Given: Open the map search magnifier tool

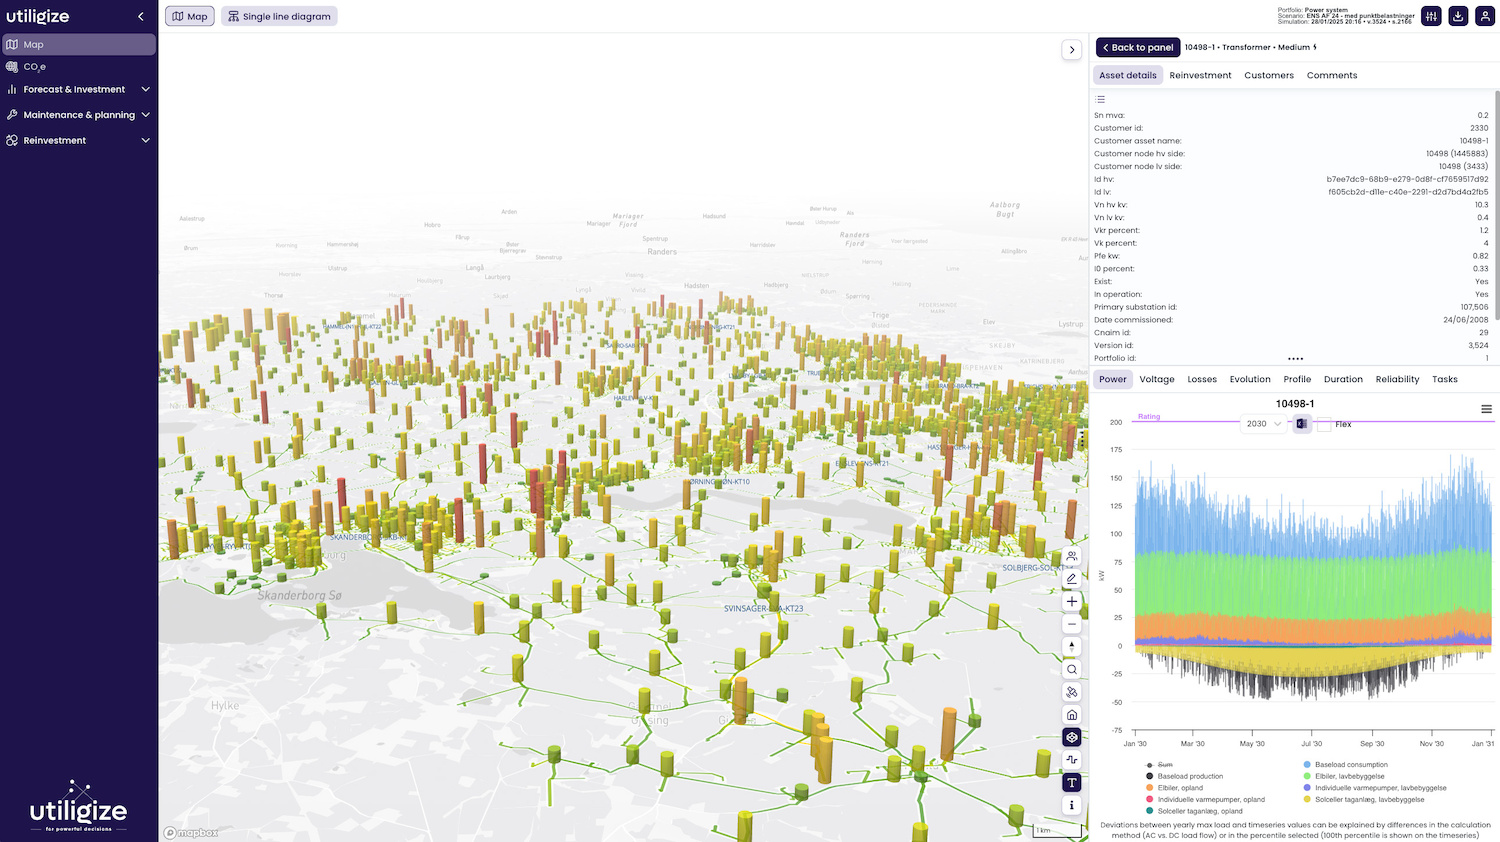Looking at the screenshot, I should (1072, 670).
